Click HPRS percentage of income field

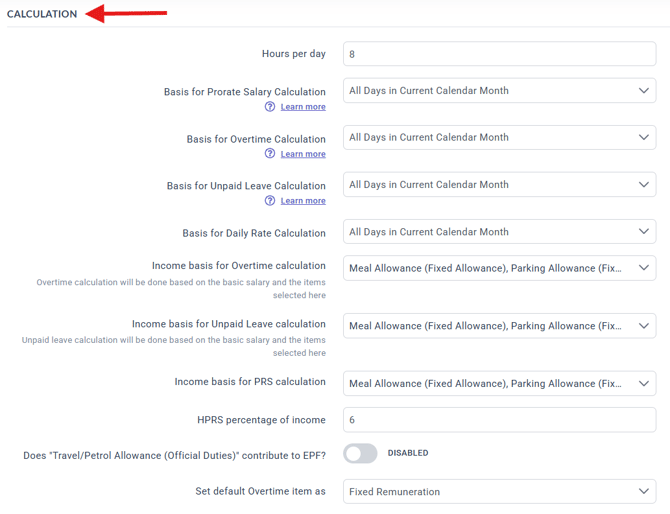tap(499, 420)
